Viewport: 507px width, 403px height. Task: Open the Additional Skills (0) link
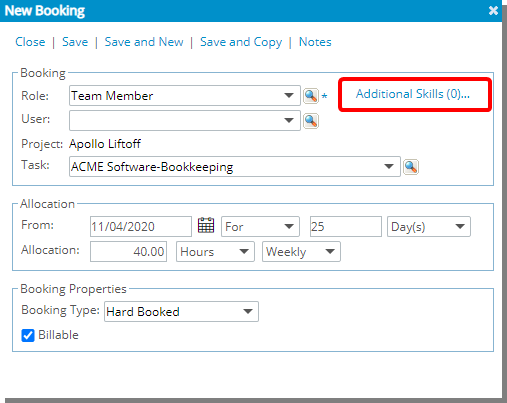(x=413, y=94)
